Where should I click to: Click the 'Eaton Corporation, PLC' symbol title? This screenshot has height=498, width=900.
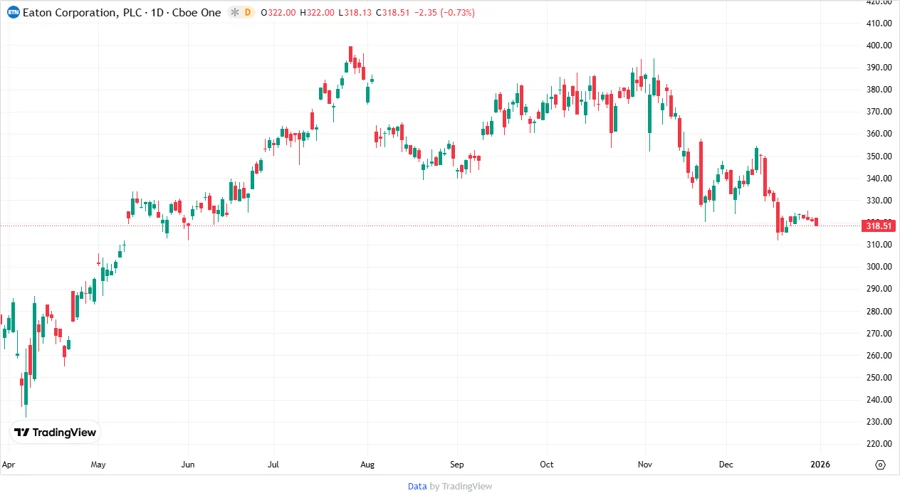coord(82,13)
